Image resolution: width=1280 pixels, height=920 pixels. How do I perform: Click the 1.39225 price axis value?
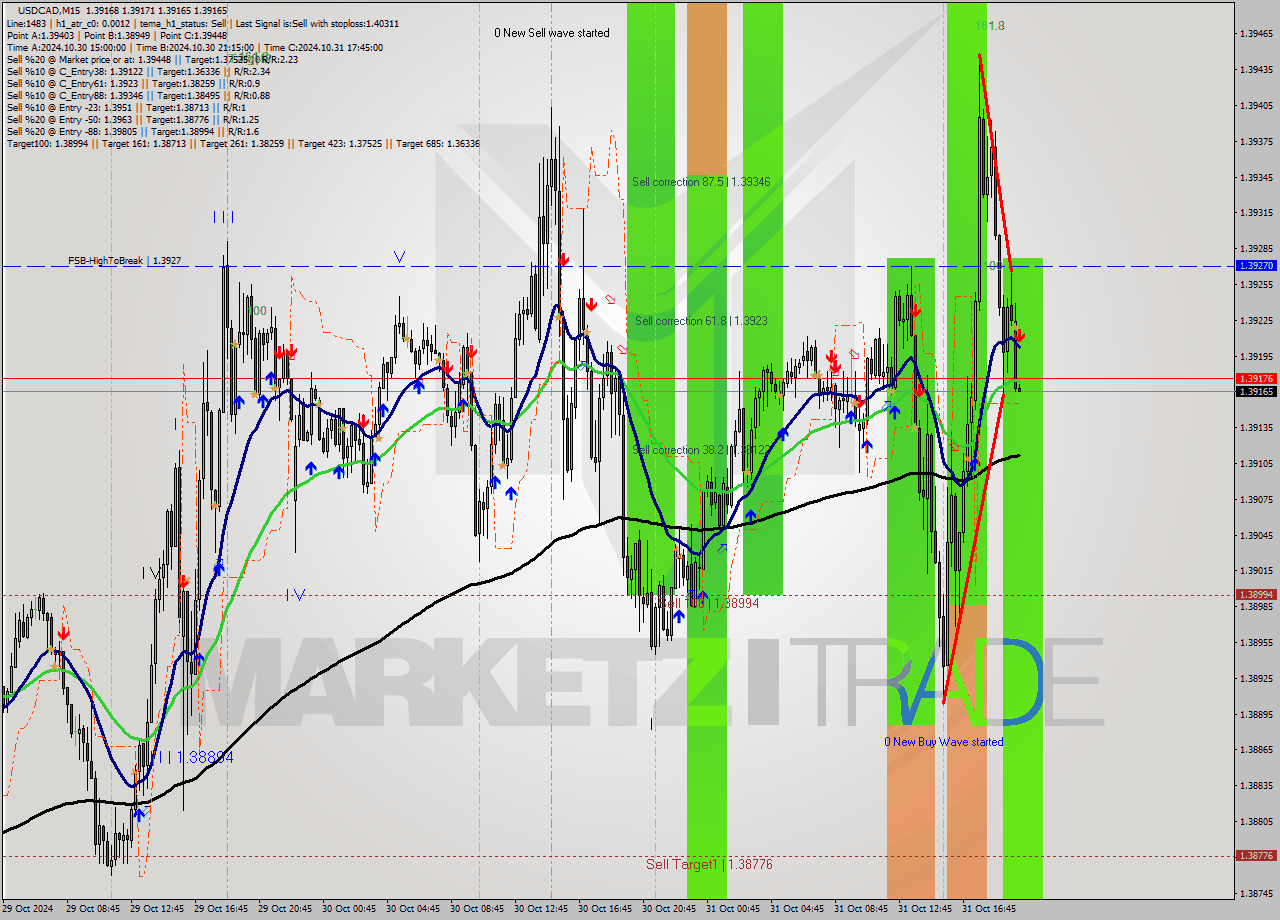pyautogui.click(x=1256, y=320)
